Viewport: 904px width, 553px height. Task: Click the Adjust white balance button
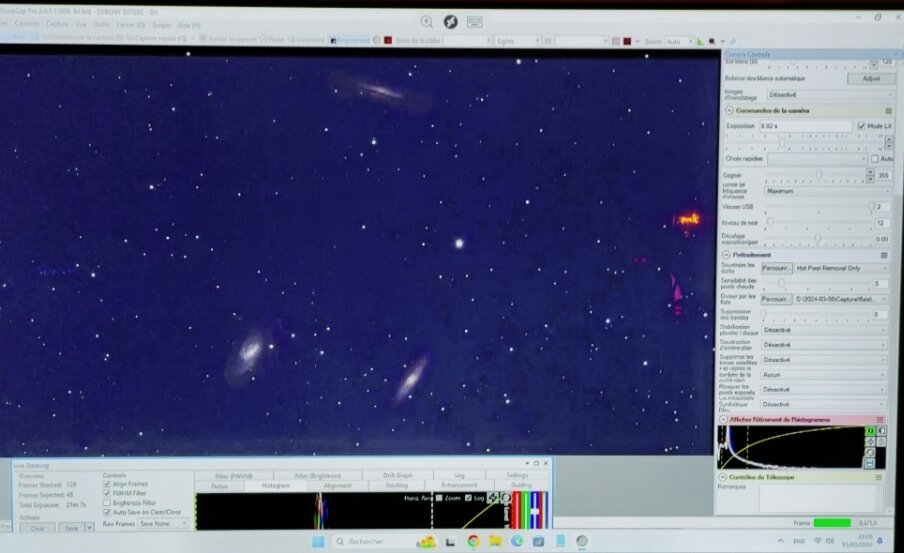(x=871, y=78)
